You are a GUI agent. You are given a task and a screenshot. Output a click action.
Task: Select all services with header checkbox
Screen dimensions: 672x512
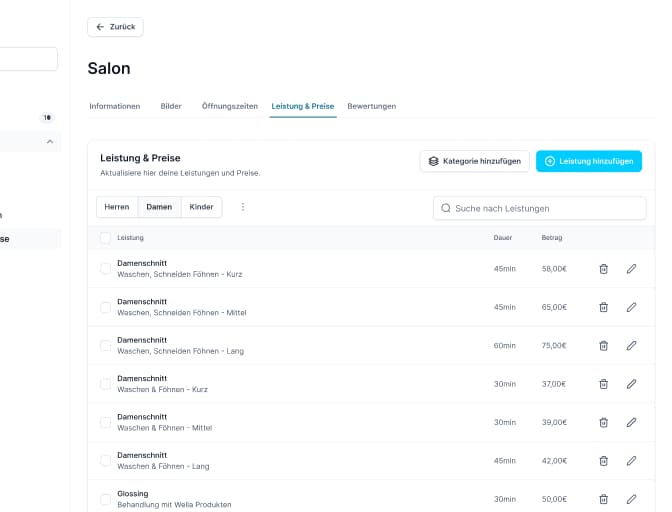tap(106, 238)
